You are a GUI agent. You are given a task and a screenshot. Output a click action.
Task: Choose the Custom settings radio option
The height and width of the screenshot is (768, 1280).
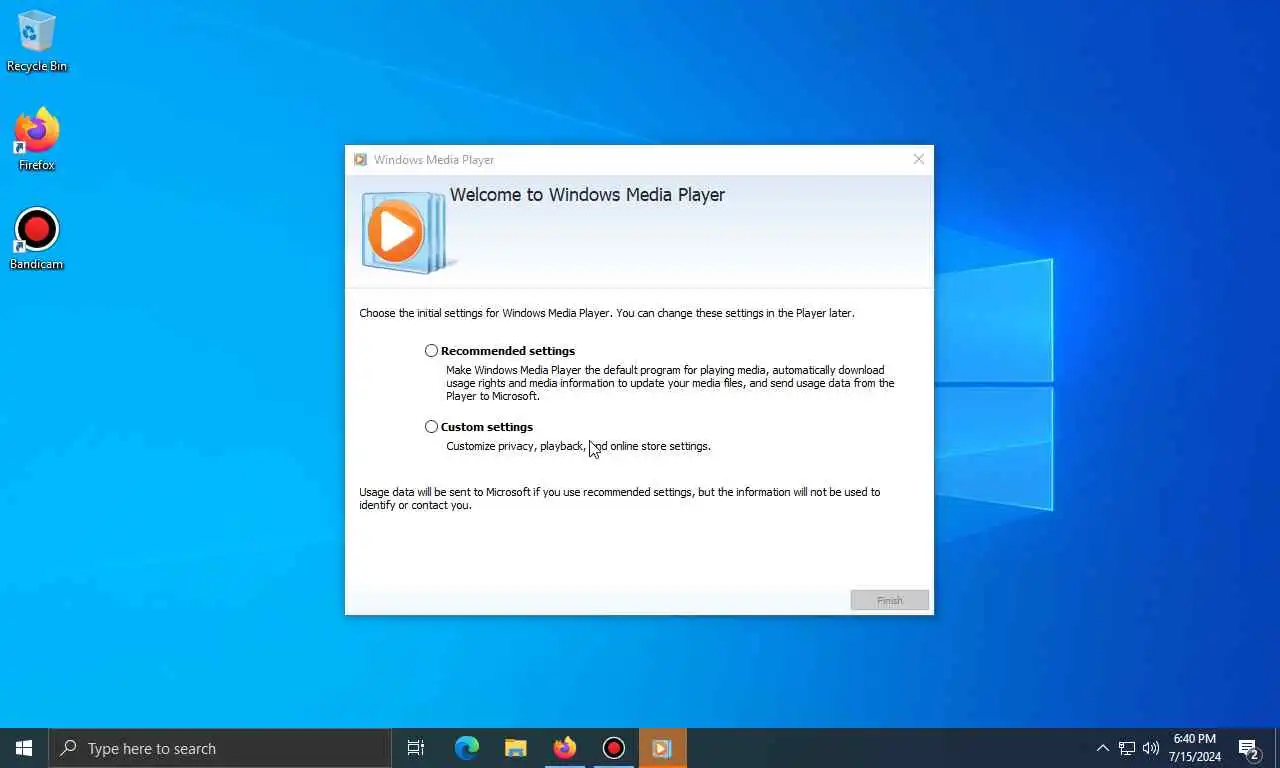(x=431, y=427)
